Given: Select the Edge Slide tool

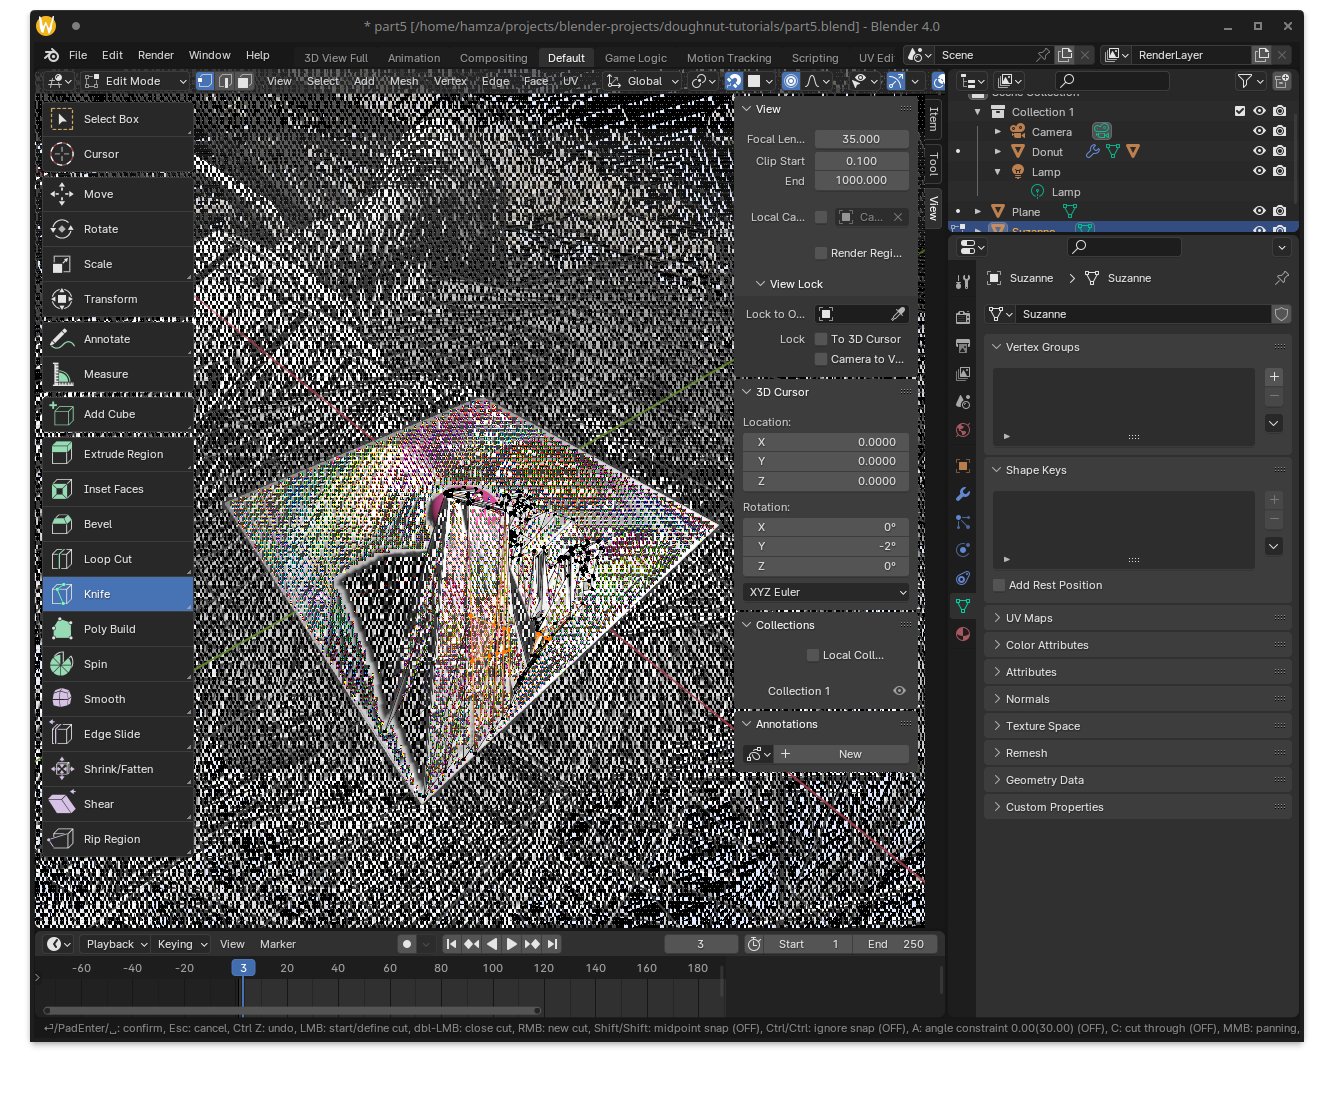Looking at the screenshot, I should (117, 734).
